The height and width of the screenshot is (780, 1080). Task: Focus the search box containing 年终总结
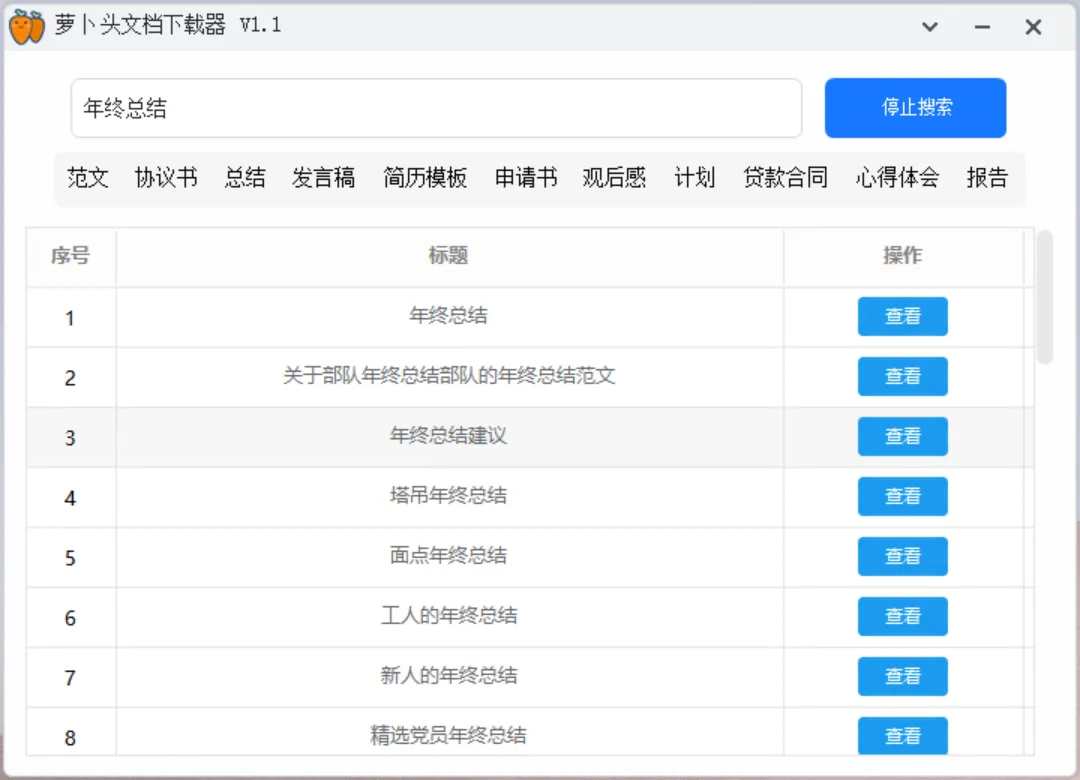coord(436,108)
